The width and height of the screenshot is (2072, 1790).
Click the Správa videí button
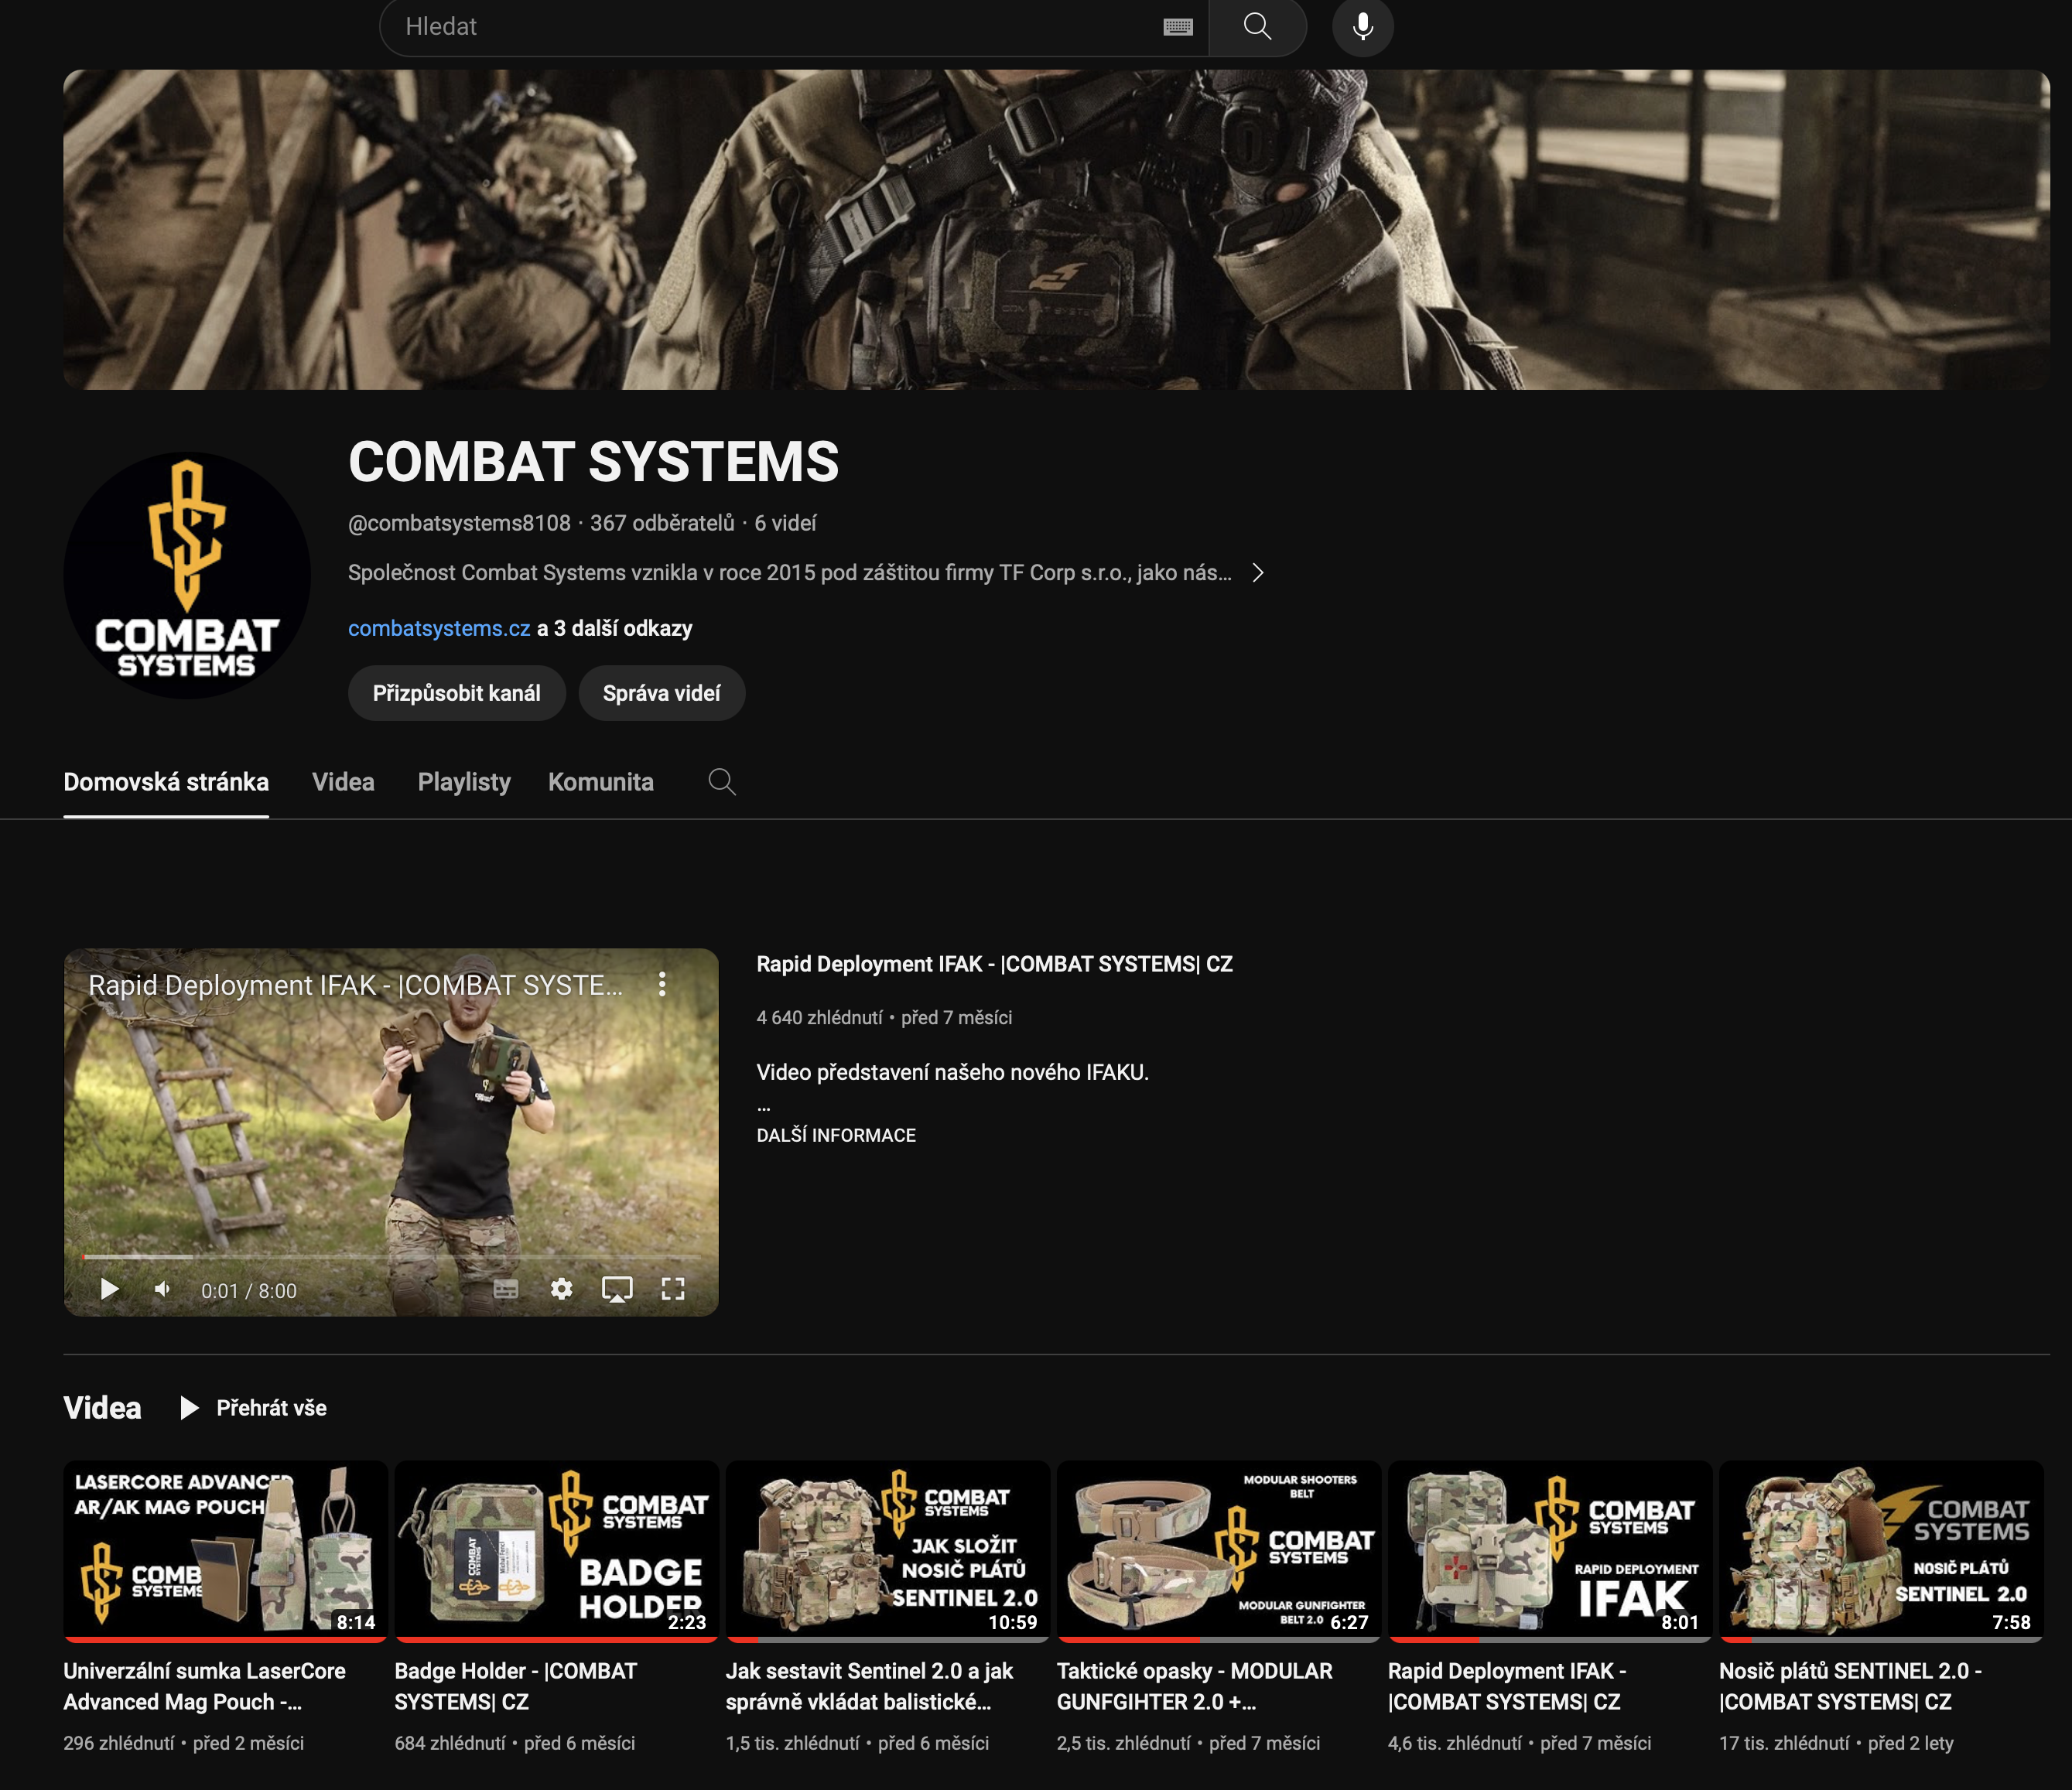[661, 693]
